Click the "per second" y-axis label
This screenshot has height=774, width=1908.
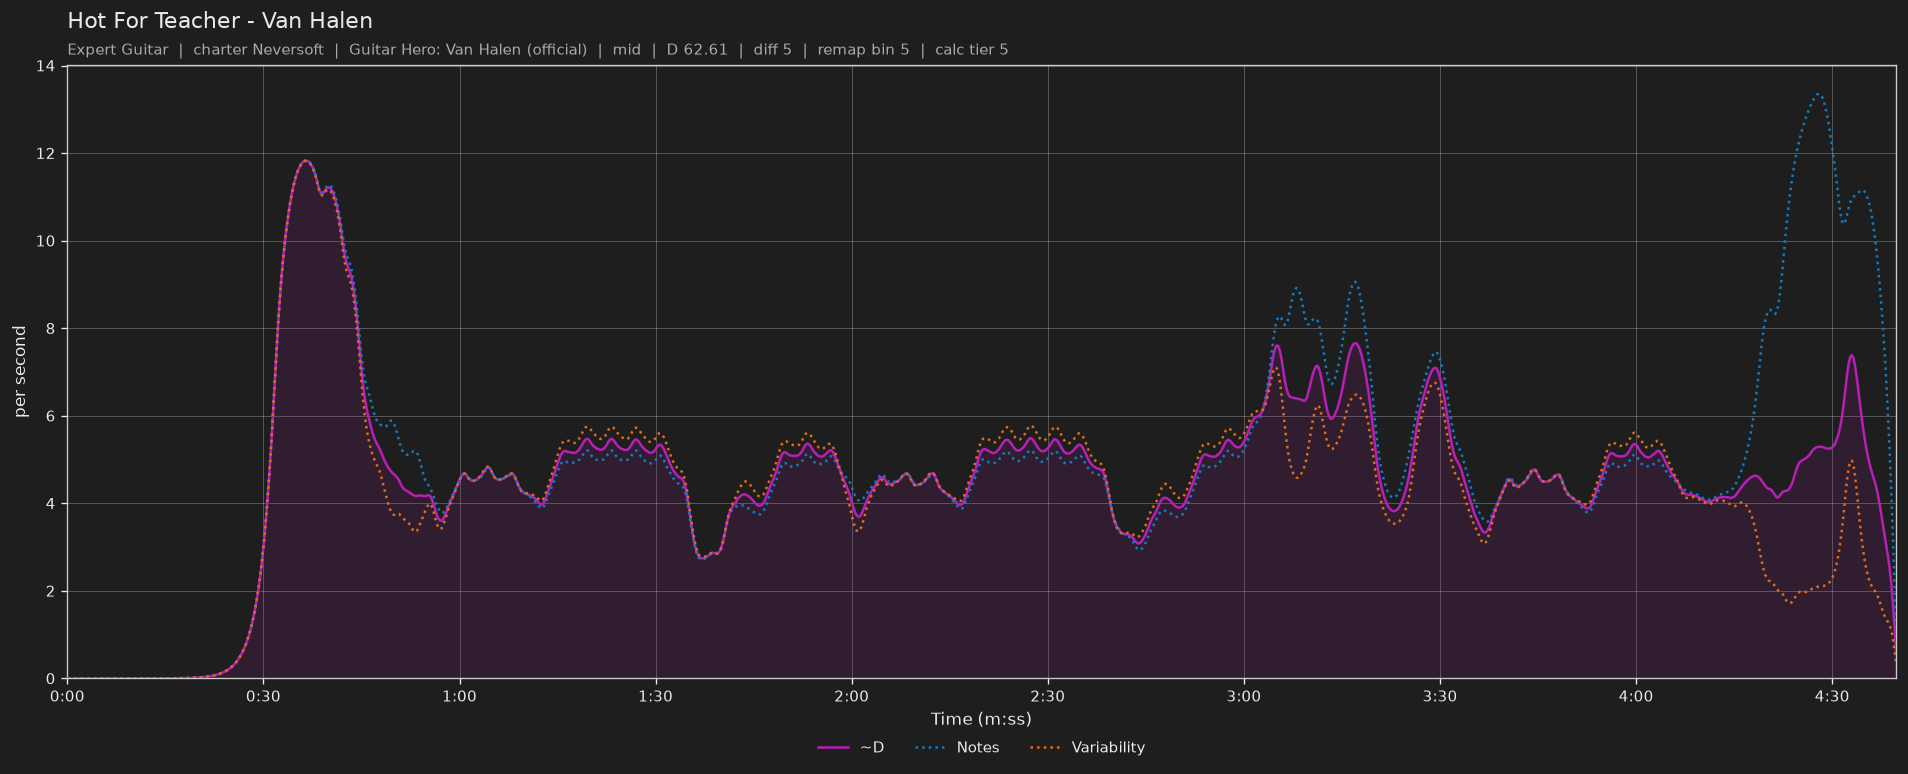point(20,372)
